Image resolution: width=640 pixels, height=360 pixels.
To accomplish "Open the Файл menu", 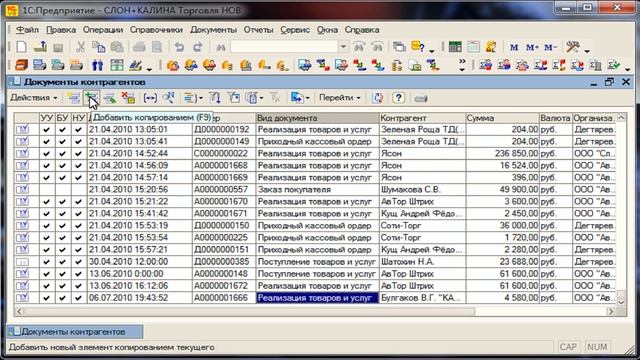I will point(27,30).
